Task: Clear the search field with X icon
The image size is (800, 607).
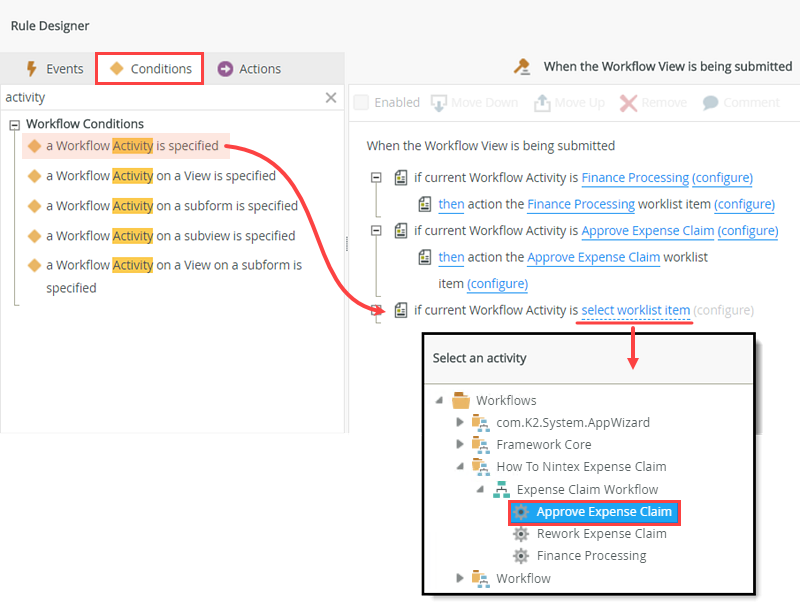Action: (x=331, y=98)
